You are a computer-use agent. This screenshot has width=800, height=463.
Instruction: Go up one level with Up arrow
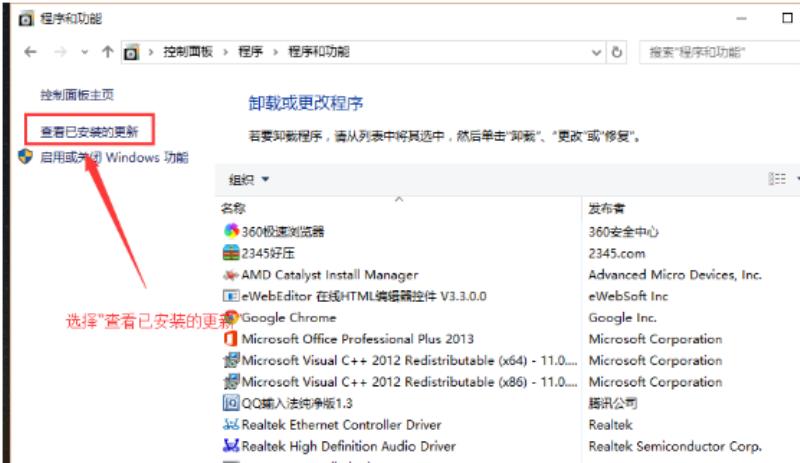(107, 52)
